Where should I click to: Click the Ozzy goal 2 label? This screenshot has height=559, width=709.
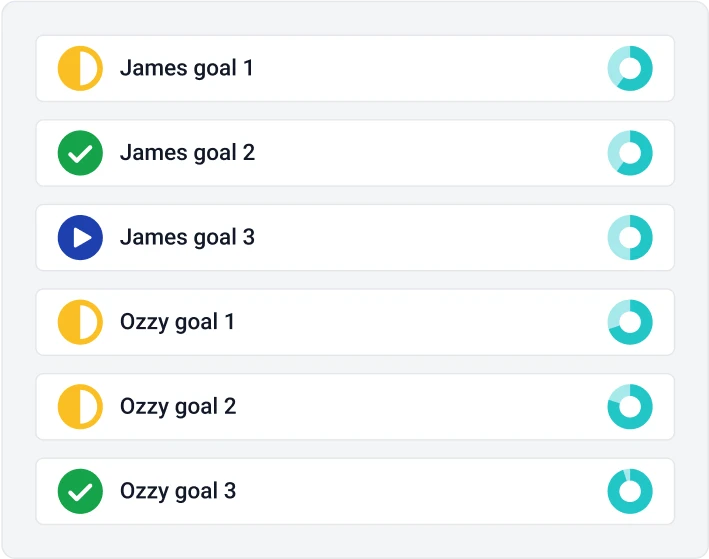tap(178, 407)
